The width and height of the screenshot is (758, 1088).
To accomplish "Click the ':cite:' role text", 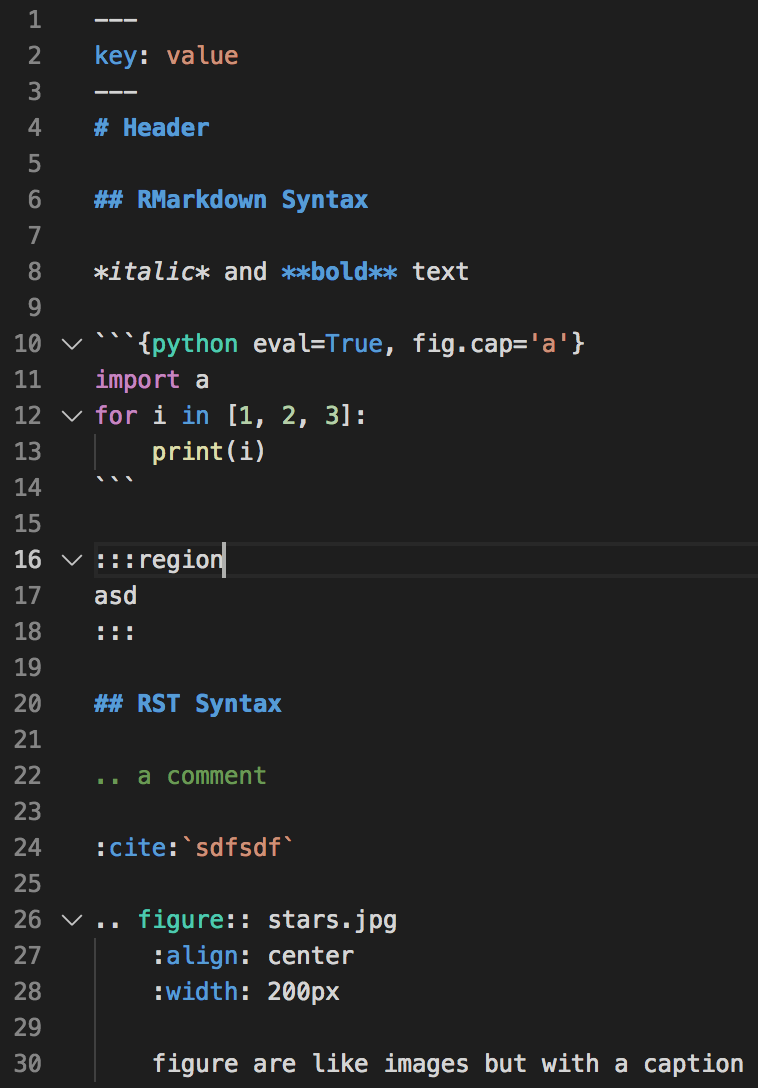I will point(137,849).
